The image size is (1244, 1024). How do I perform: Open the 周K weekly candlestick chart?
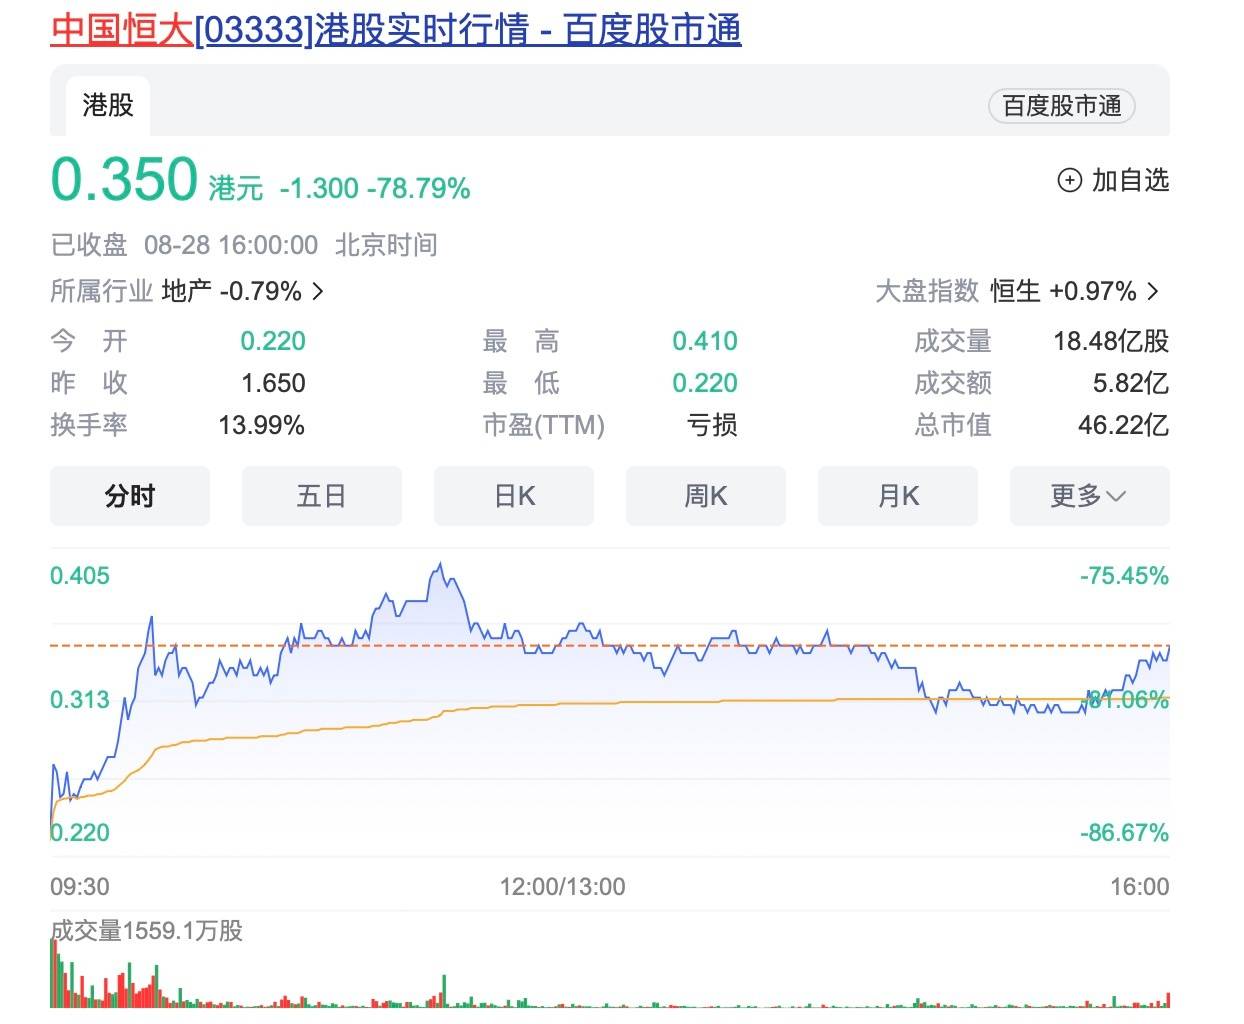click(x=705, y=496)
